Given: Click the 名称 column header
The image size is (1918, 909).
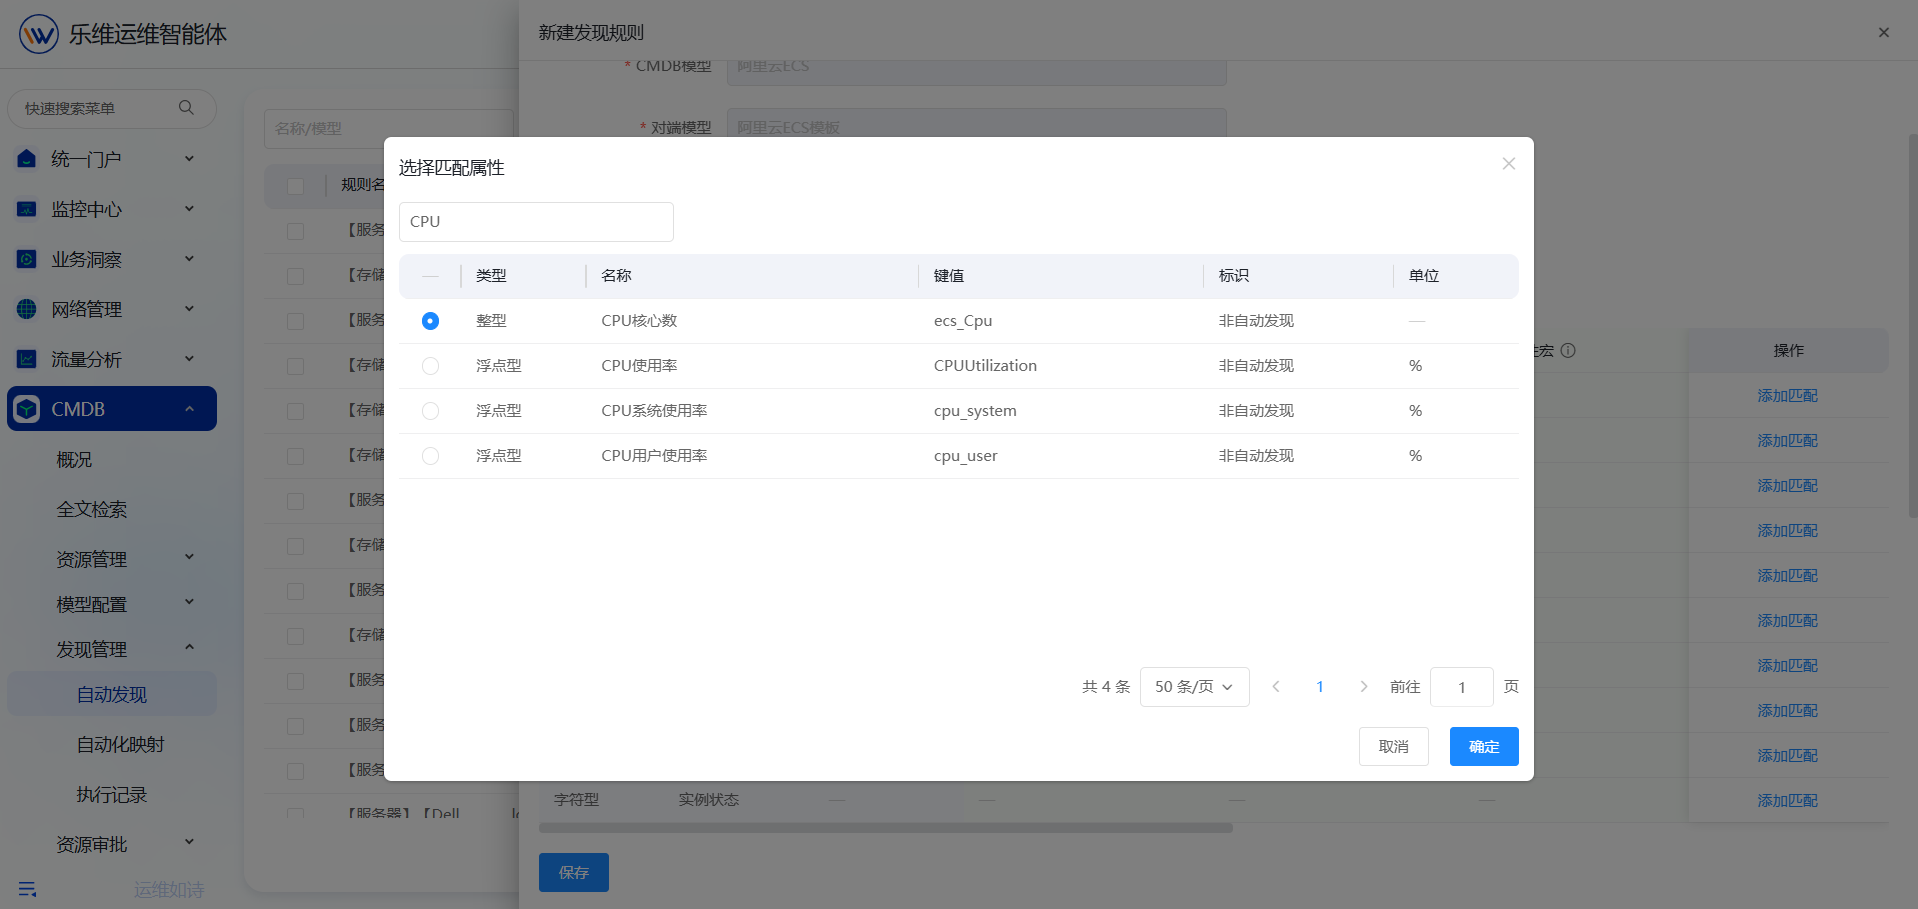Looking at the screenshot, I should [616, 276].
